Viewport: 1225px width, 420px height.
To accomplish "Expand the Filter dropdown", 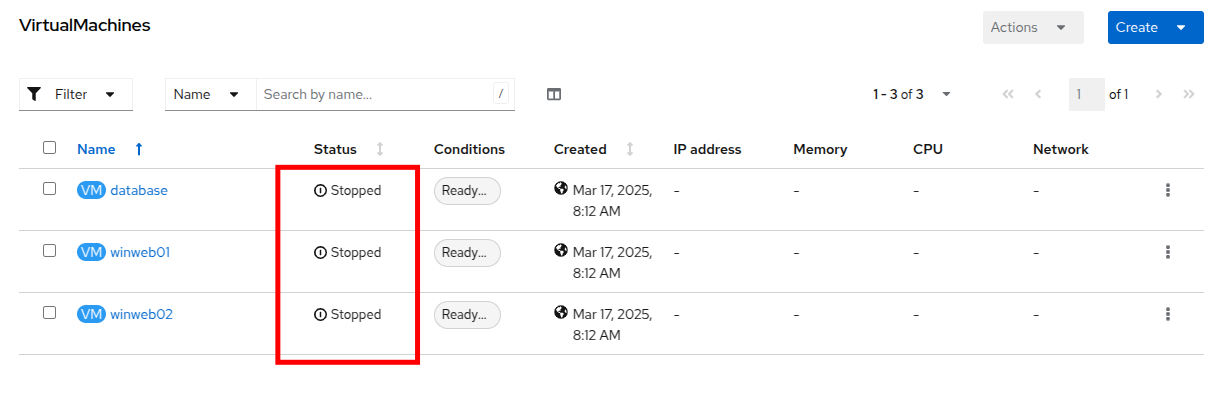I will coord(75,94).
